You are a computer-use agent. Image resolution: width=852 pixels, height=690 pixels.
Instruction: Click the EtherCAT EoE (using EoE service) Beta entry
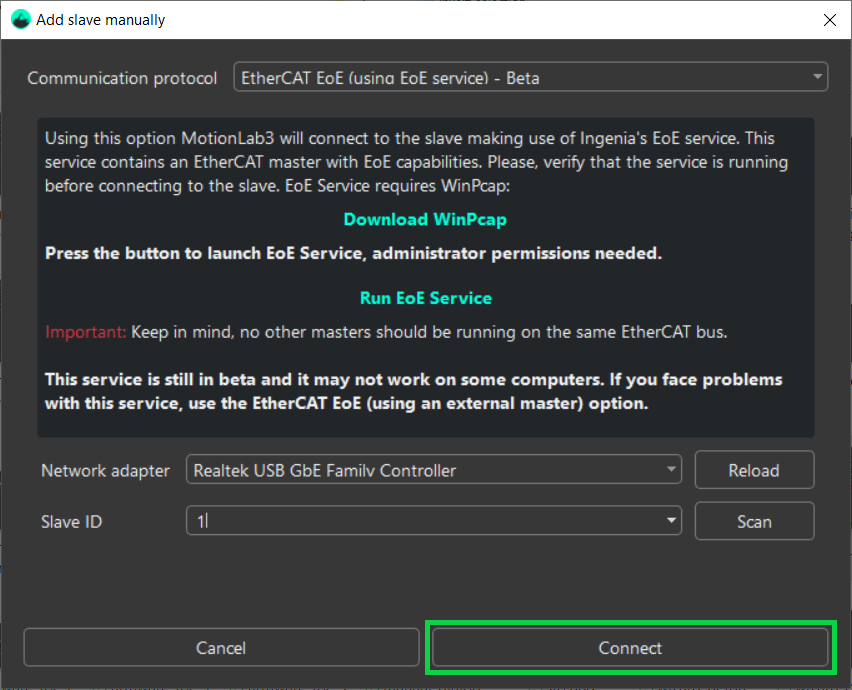tap(530, 77)
